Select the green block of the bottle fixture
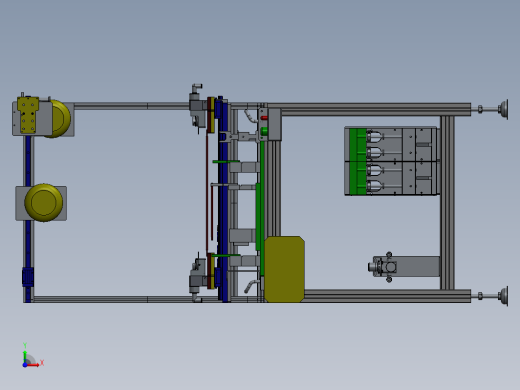 coord(358,162)
